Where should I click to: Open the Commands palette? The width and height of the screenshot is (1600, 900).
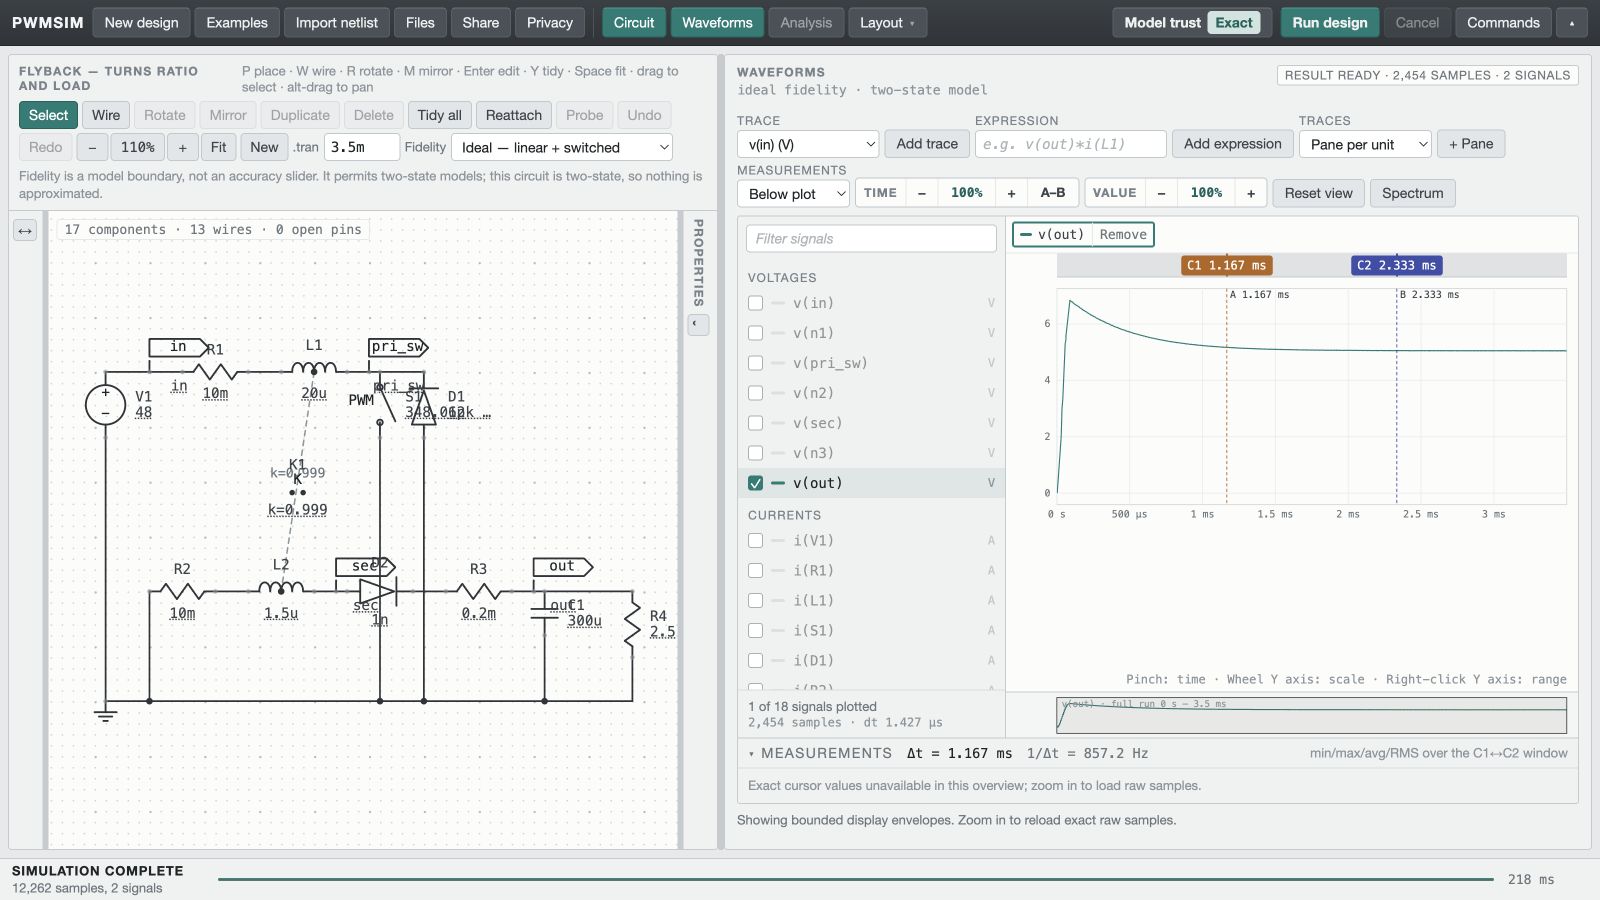coord(1503,23)
